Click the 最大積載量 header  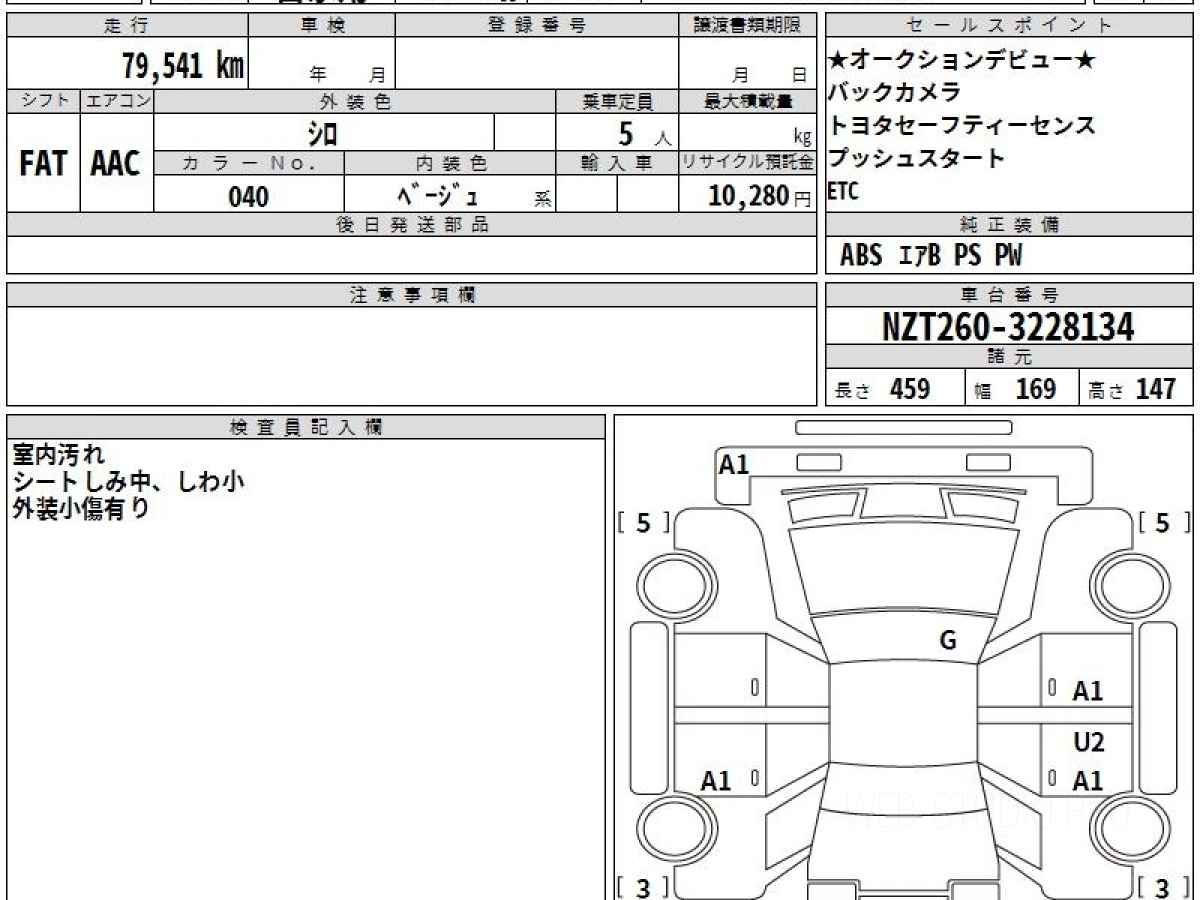pos(748,101)
